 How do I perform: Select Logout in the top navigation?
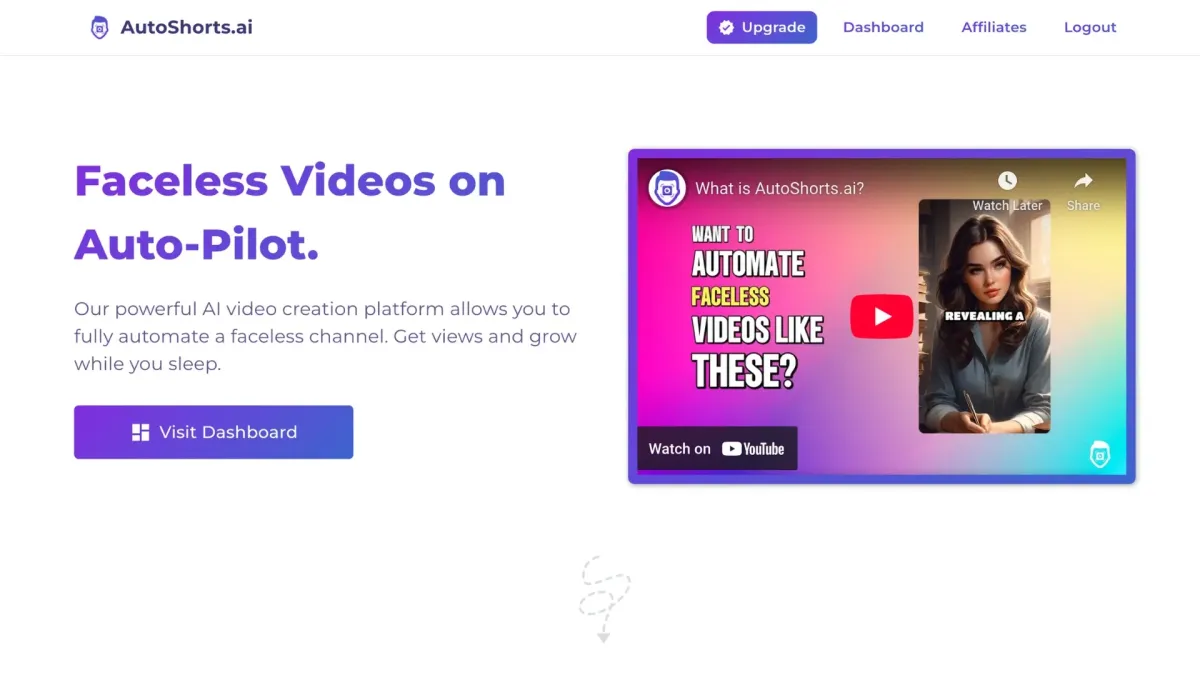coord(1090,28)
